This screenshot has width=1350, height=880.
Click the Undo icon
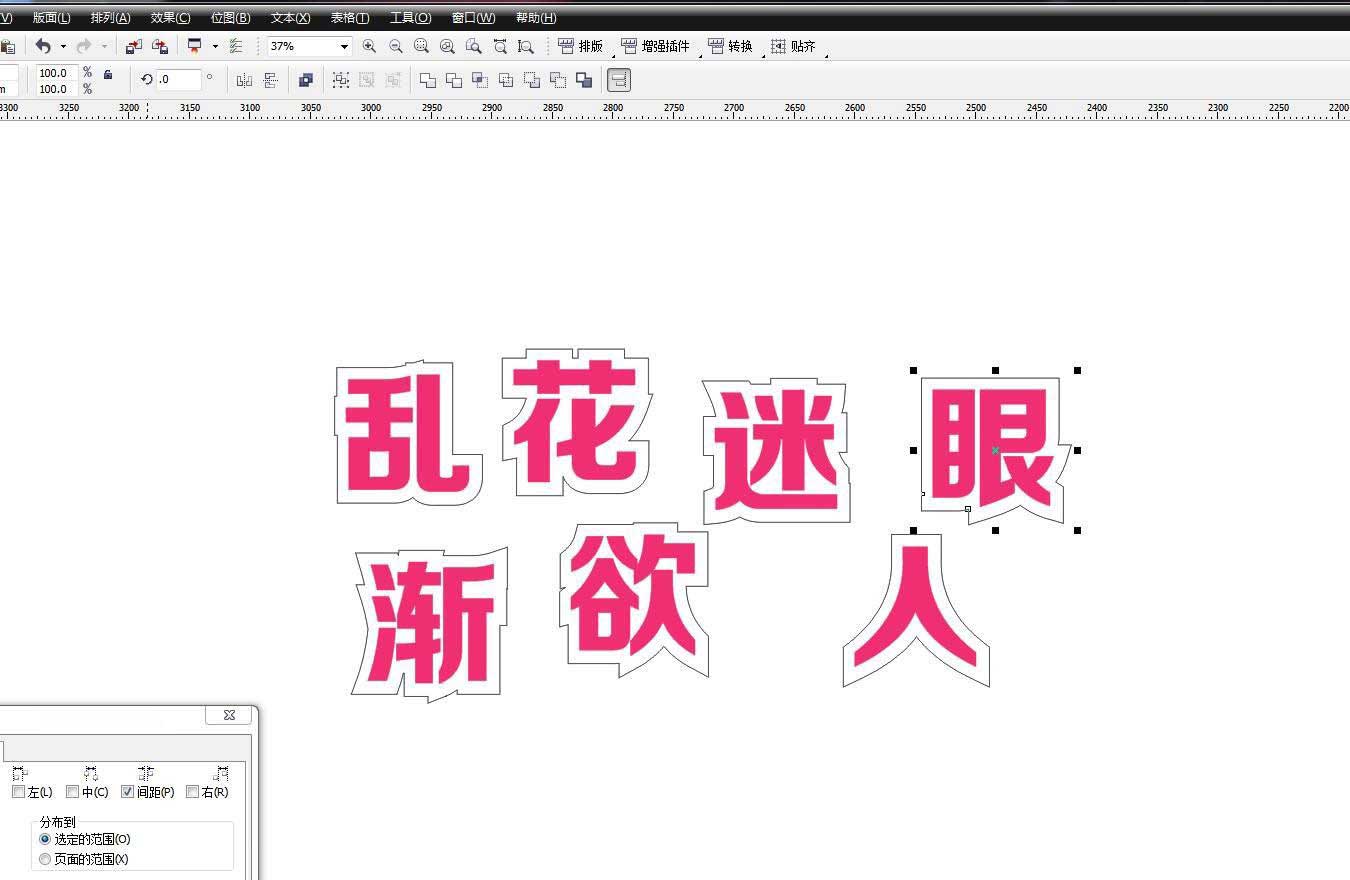pos(44,46)
